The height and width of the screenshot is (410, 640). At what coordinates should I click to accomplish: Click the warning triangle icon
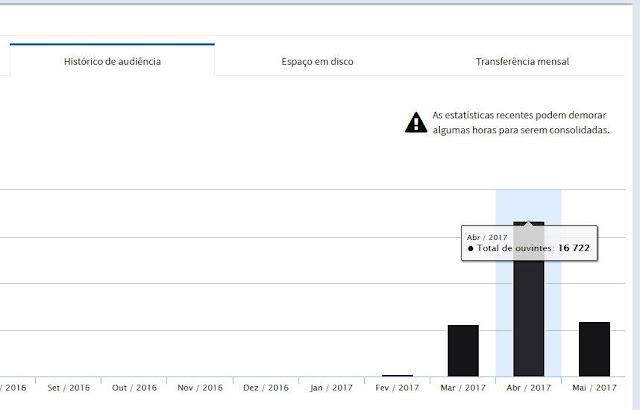(x=416, y=122)
